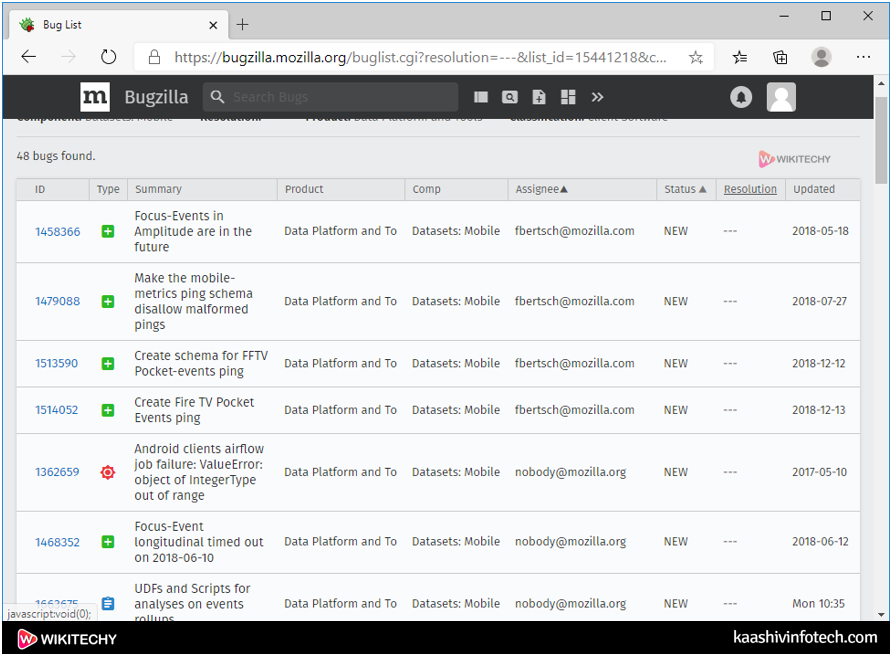Click the New Bug file icon
Screen dimensions: 893x656
pyautogui.click(x=539, y=97)
